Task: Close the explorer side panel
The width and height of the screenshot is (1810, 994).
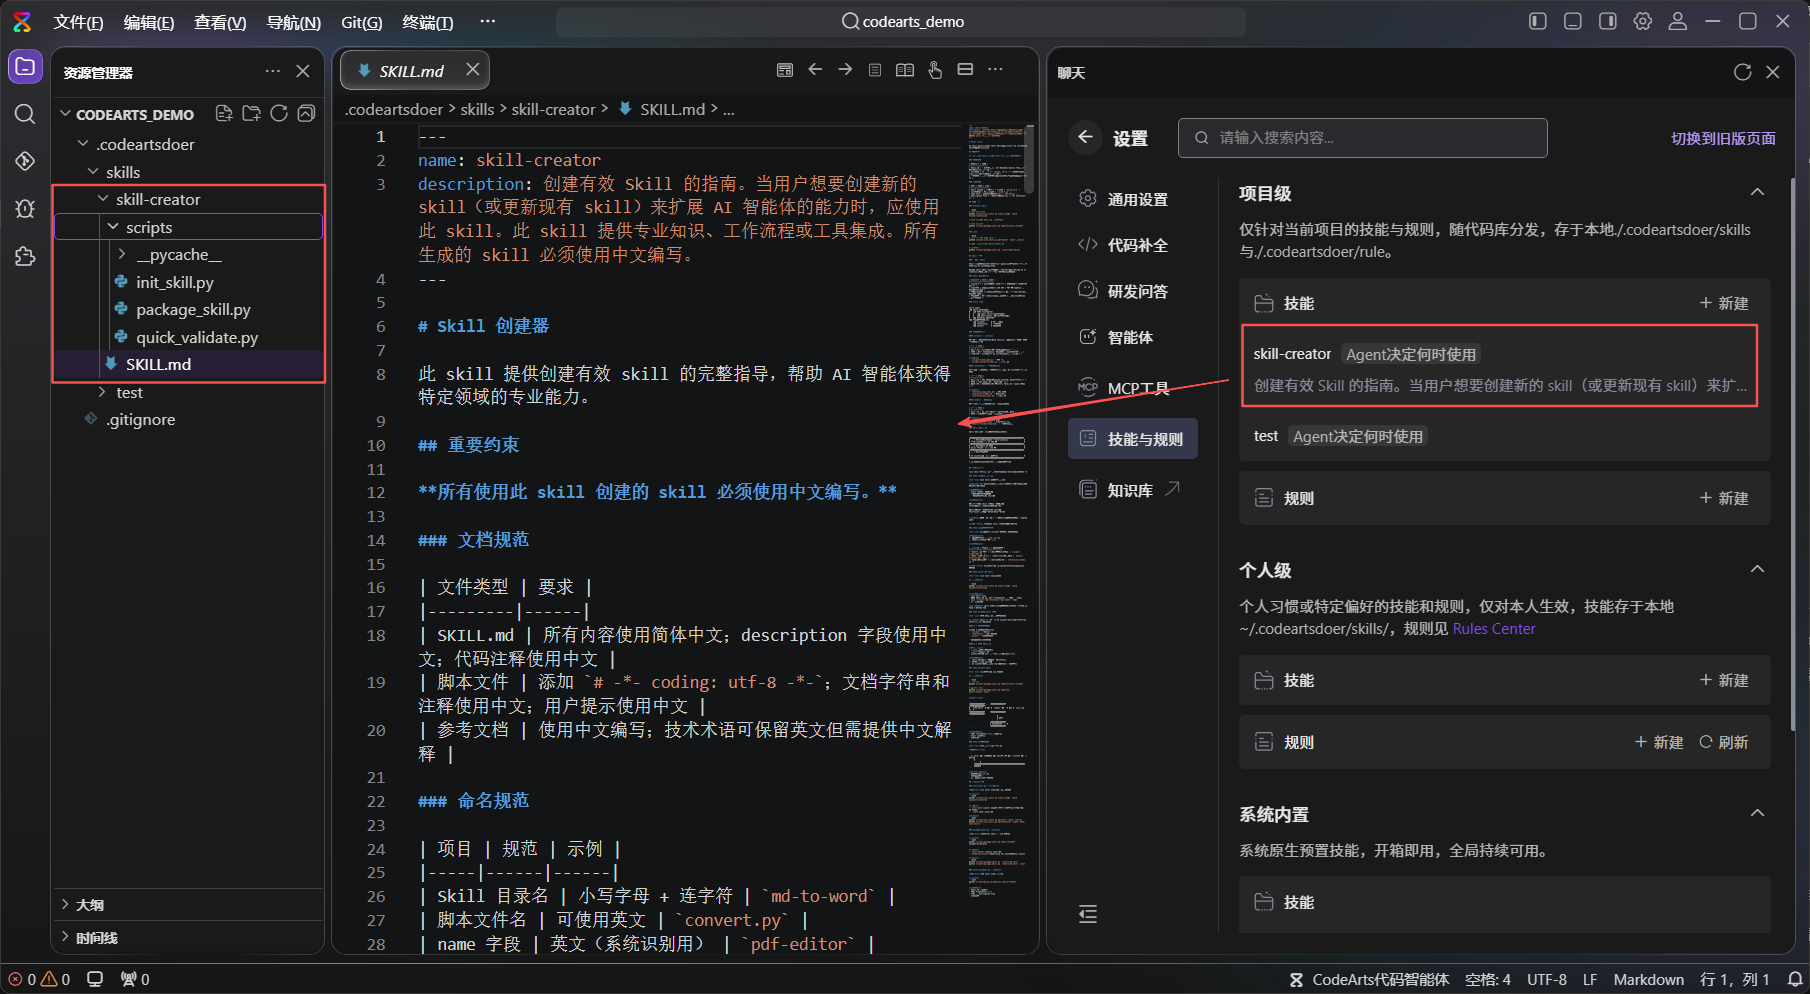Action: coord(303,71)
